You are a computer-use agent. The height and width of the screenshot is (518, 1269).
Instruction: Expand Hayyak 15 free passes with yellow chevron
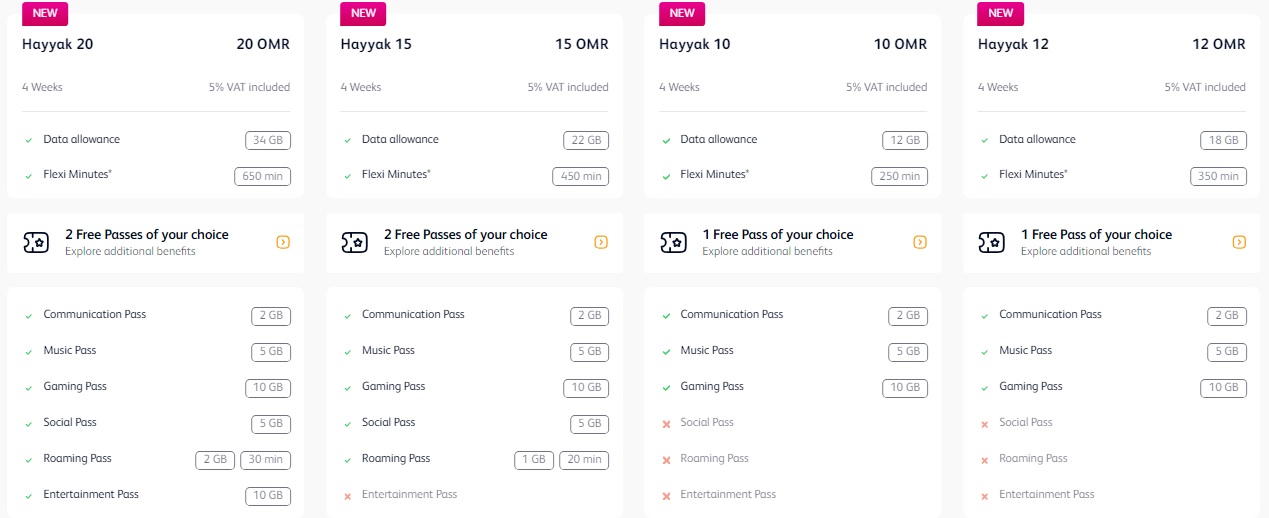pos(601,242)
